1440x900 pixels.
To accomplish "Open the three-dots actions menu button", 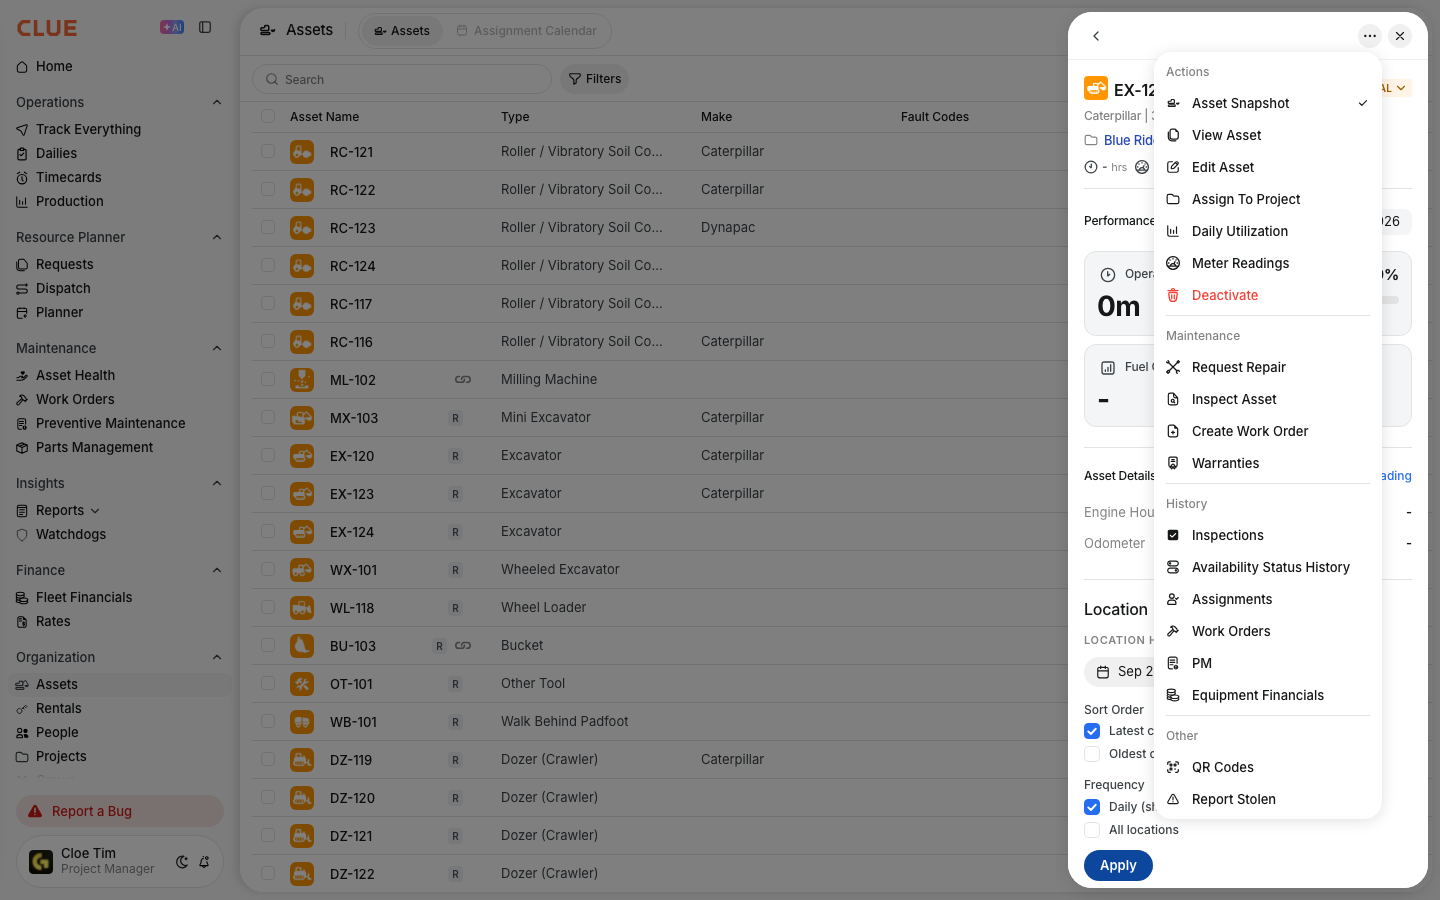I will [1370, 36].
